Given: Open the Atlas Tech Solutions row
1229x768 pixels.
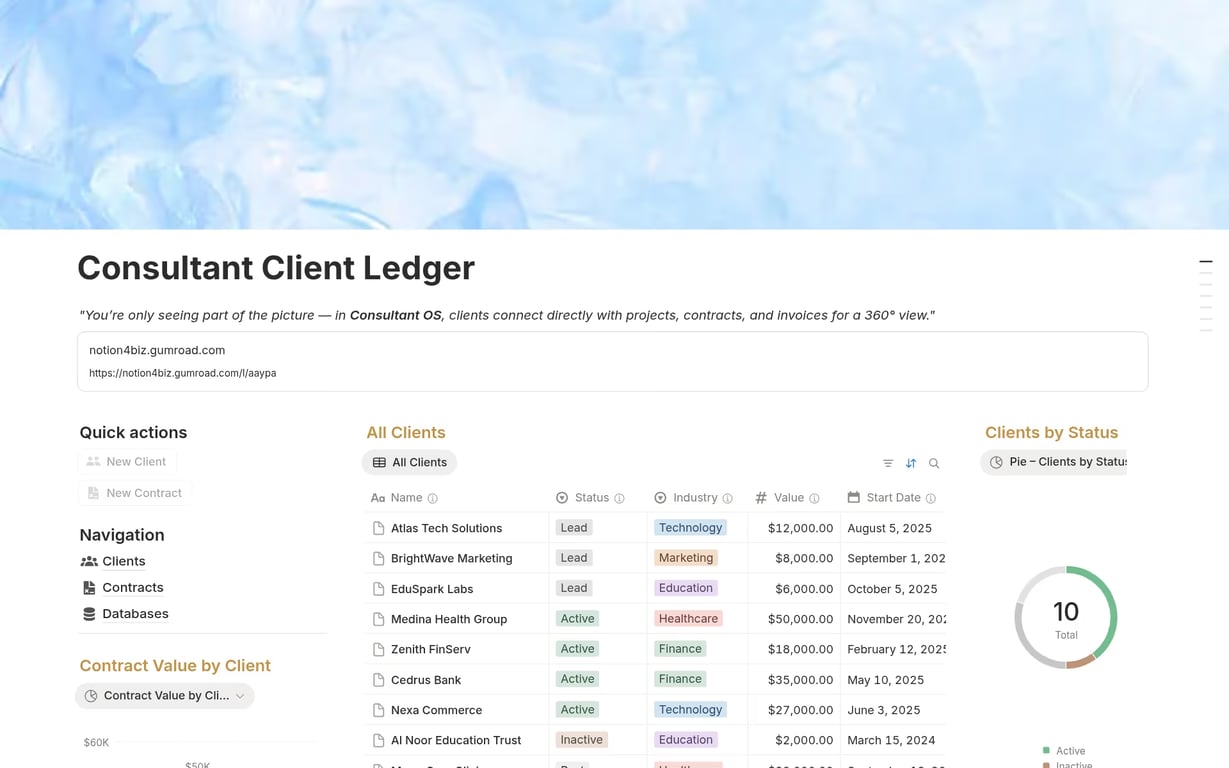Looking at the screenshot, I should (655, 528).
